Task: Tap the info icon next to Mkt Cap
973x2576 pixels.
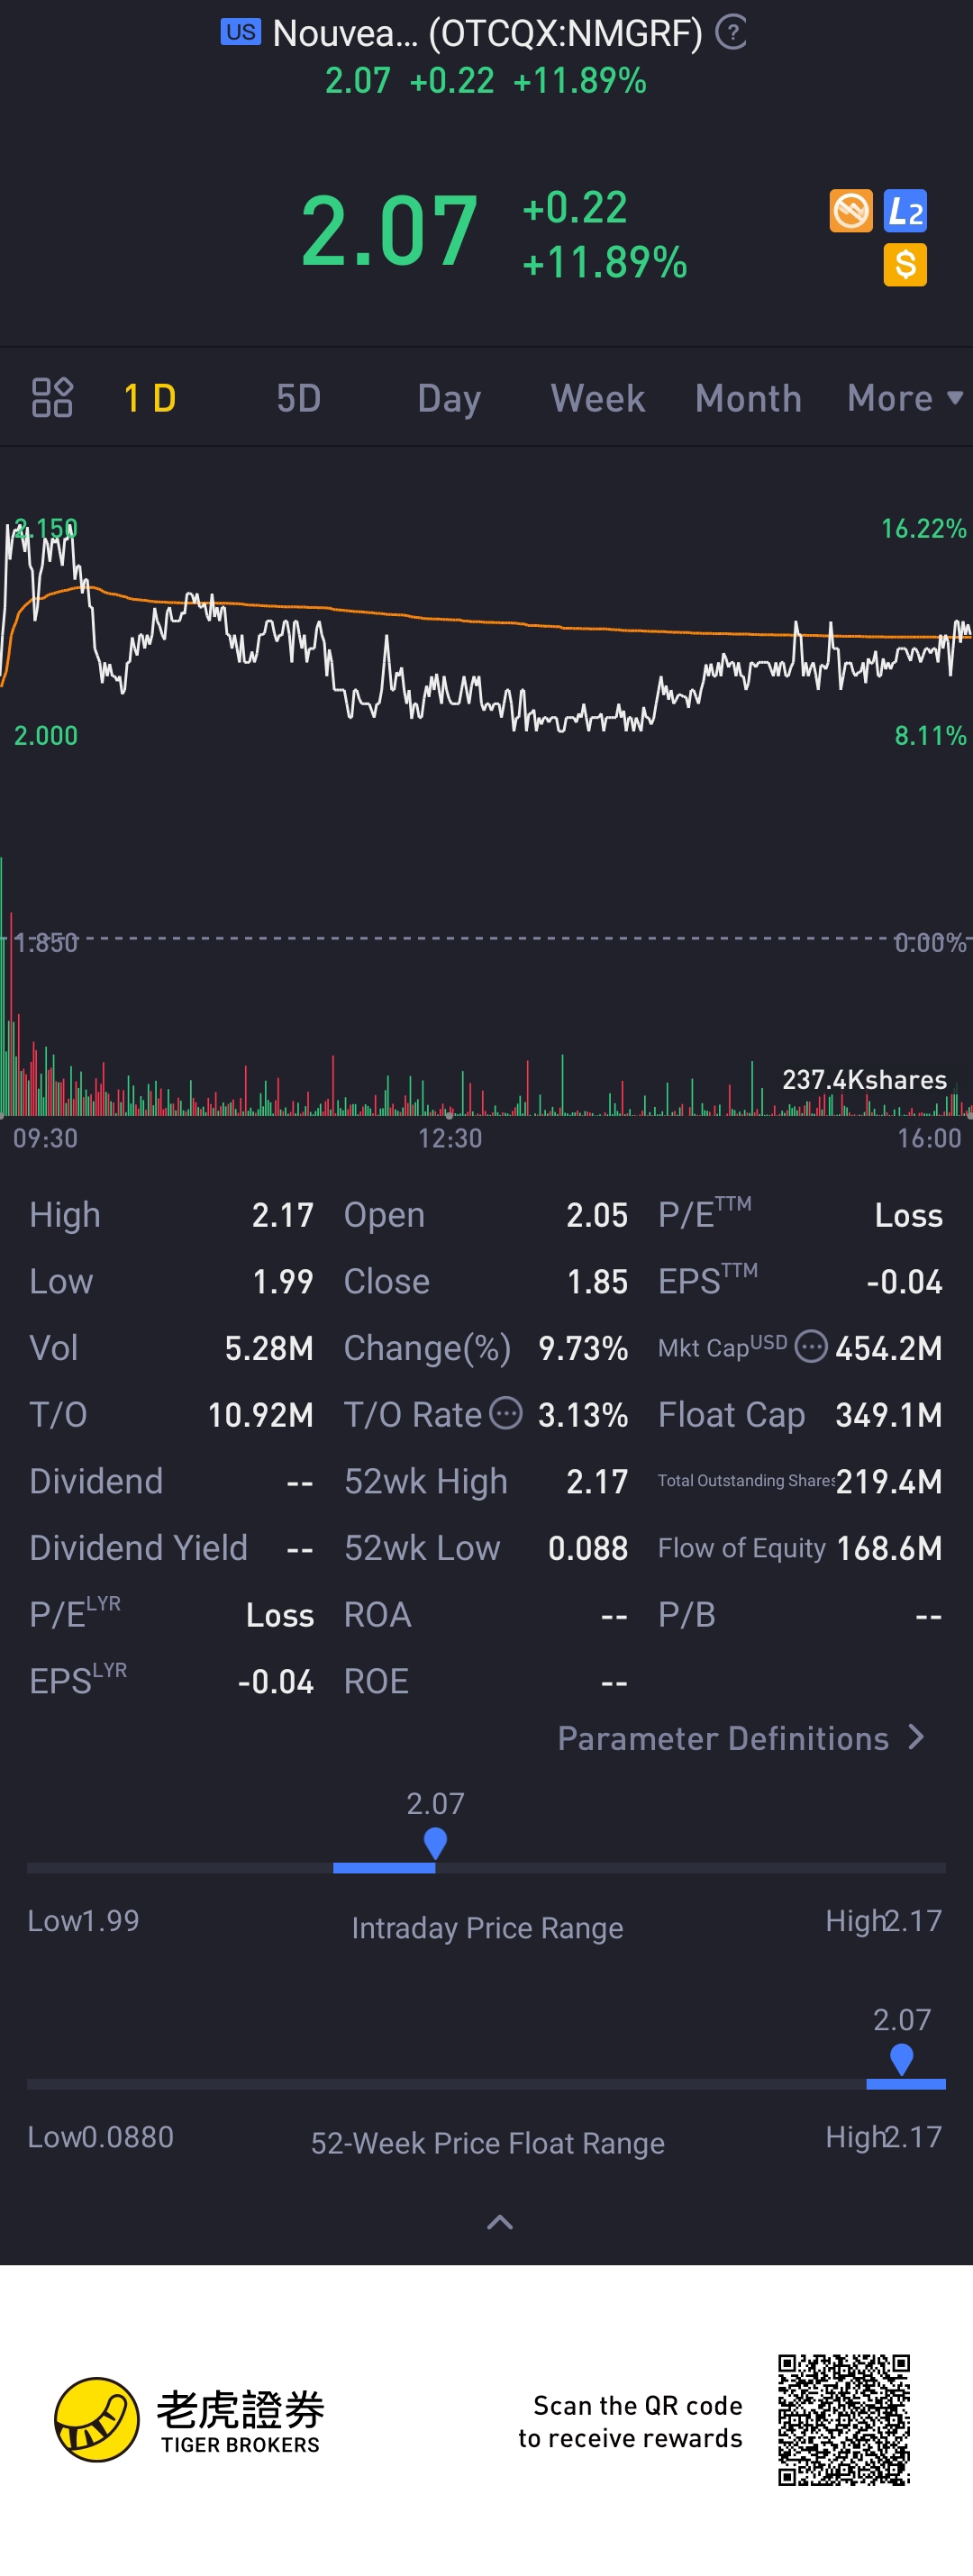Action: [x=811, y=1347]
